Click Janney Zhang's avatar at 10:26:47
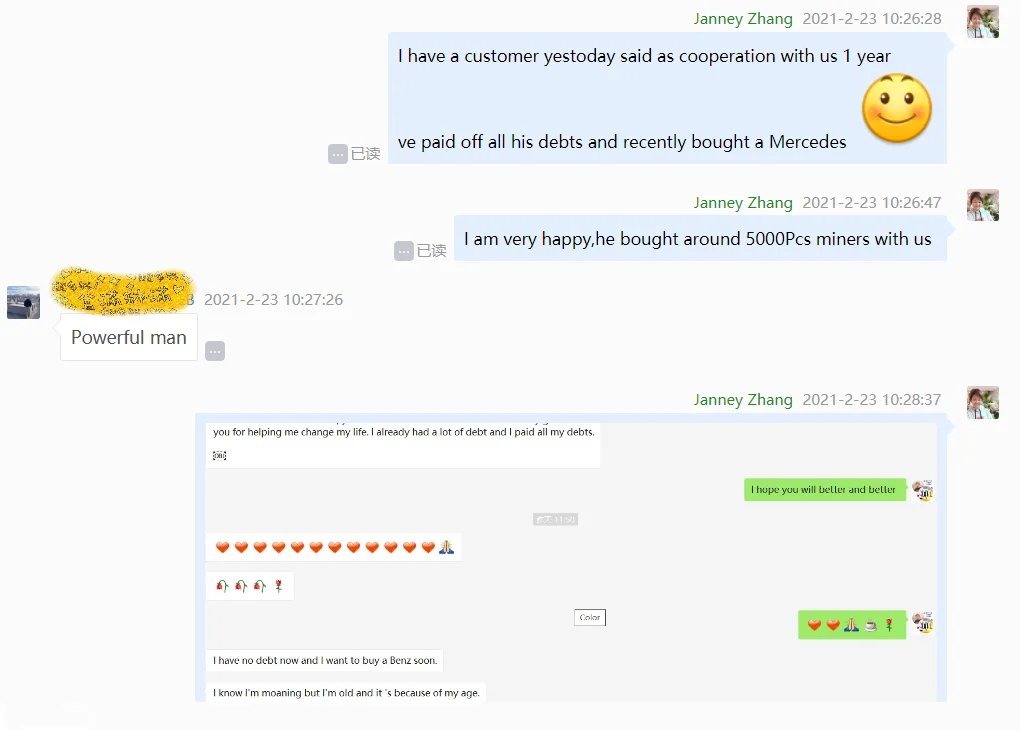Screen dimensions: 1020x730 982,205
